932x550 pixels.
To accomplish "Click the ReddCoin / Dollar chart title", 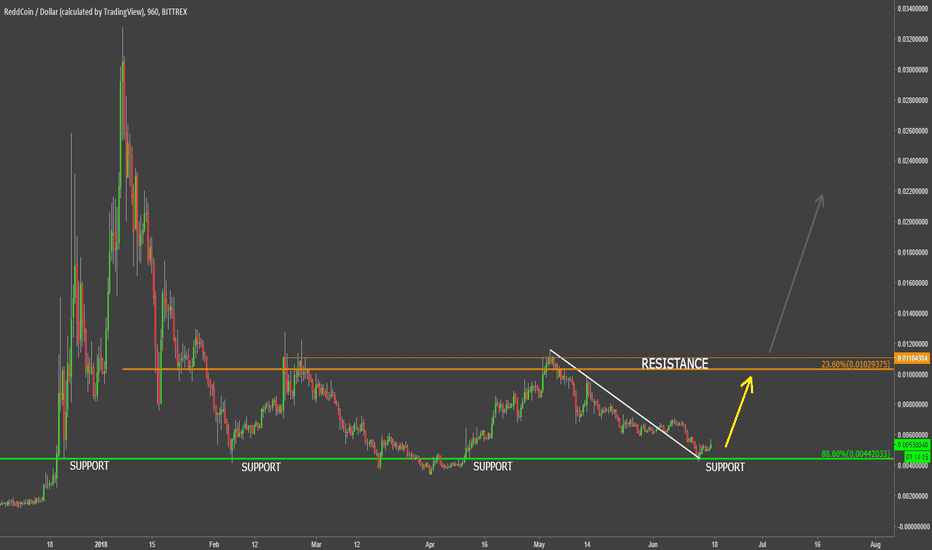I will [95, 12].
